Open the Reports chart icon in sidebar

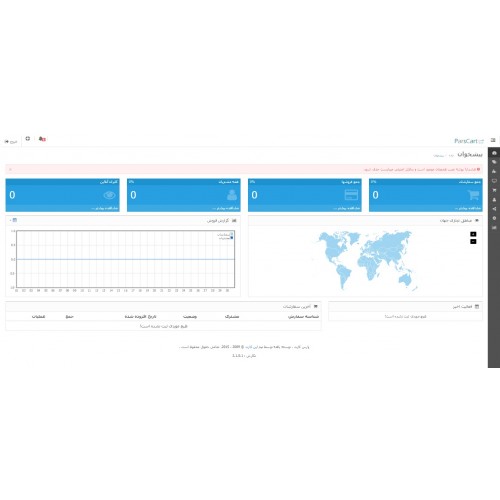tap(494, 228)
